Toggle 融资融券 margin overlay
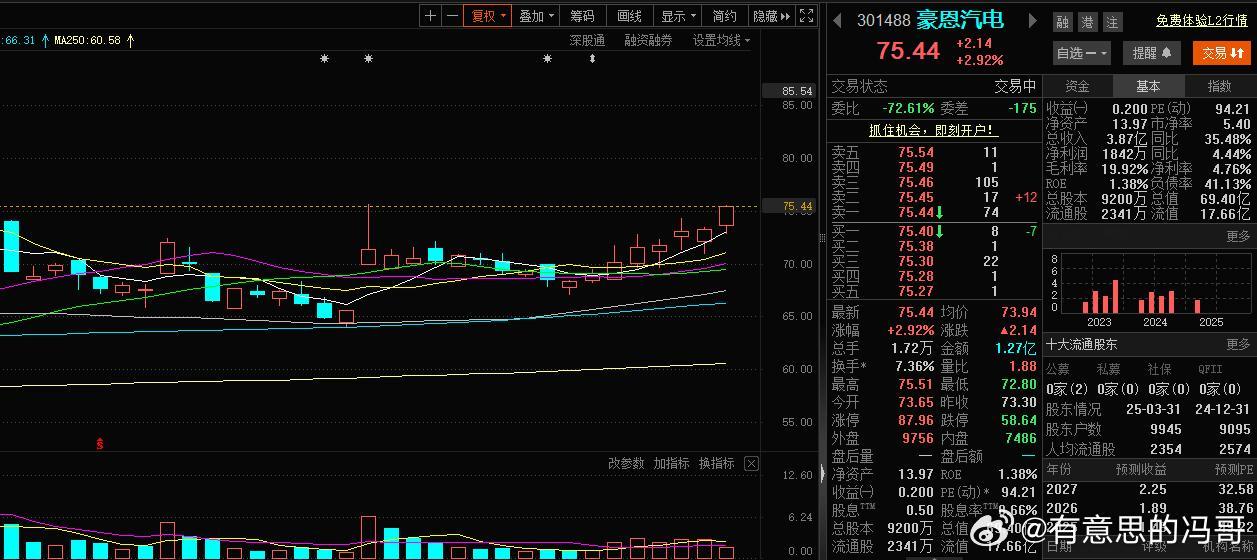The height and width of the screenshot is (560, 1257). click(x=648, y=40)
